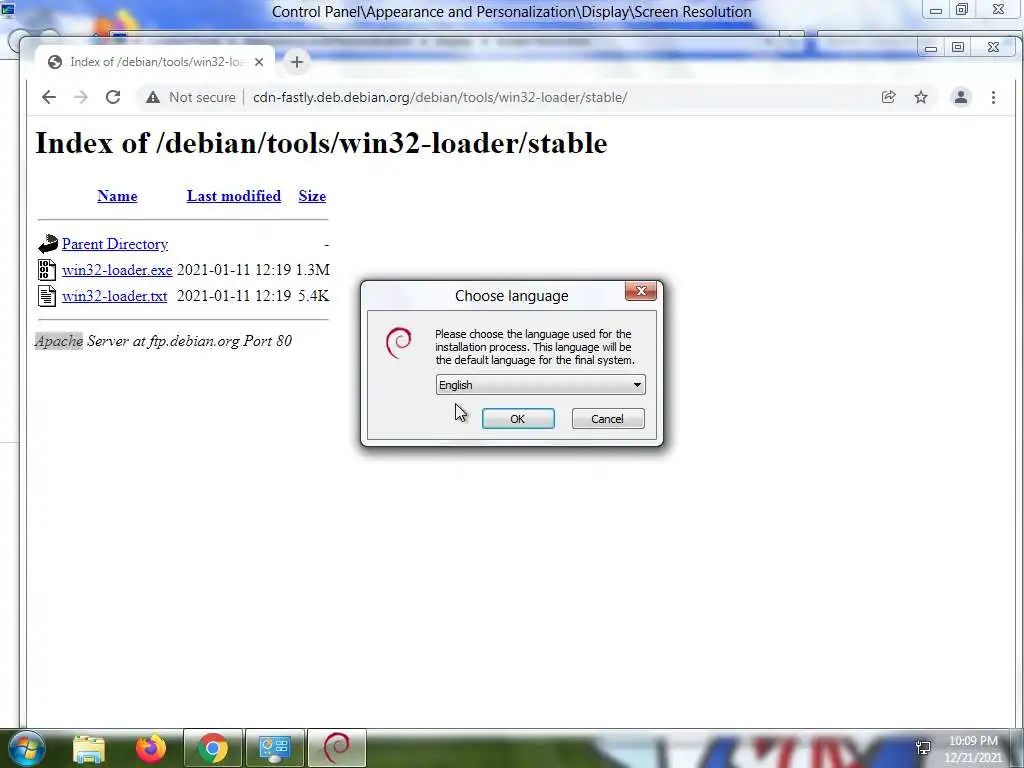Switch to Chrome in the taskbar
The image size is (1024, 768).
point(212,748)
